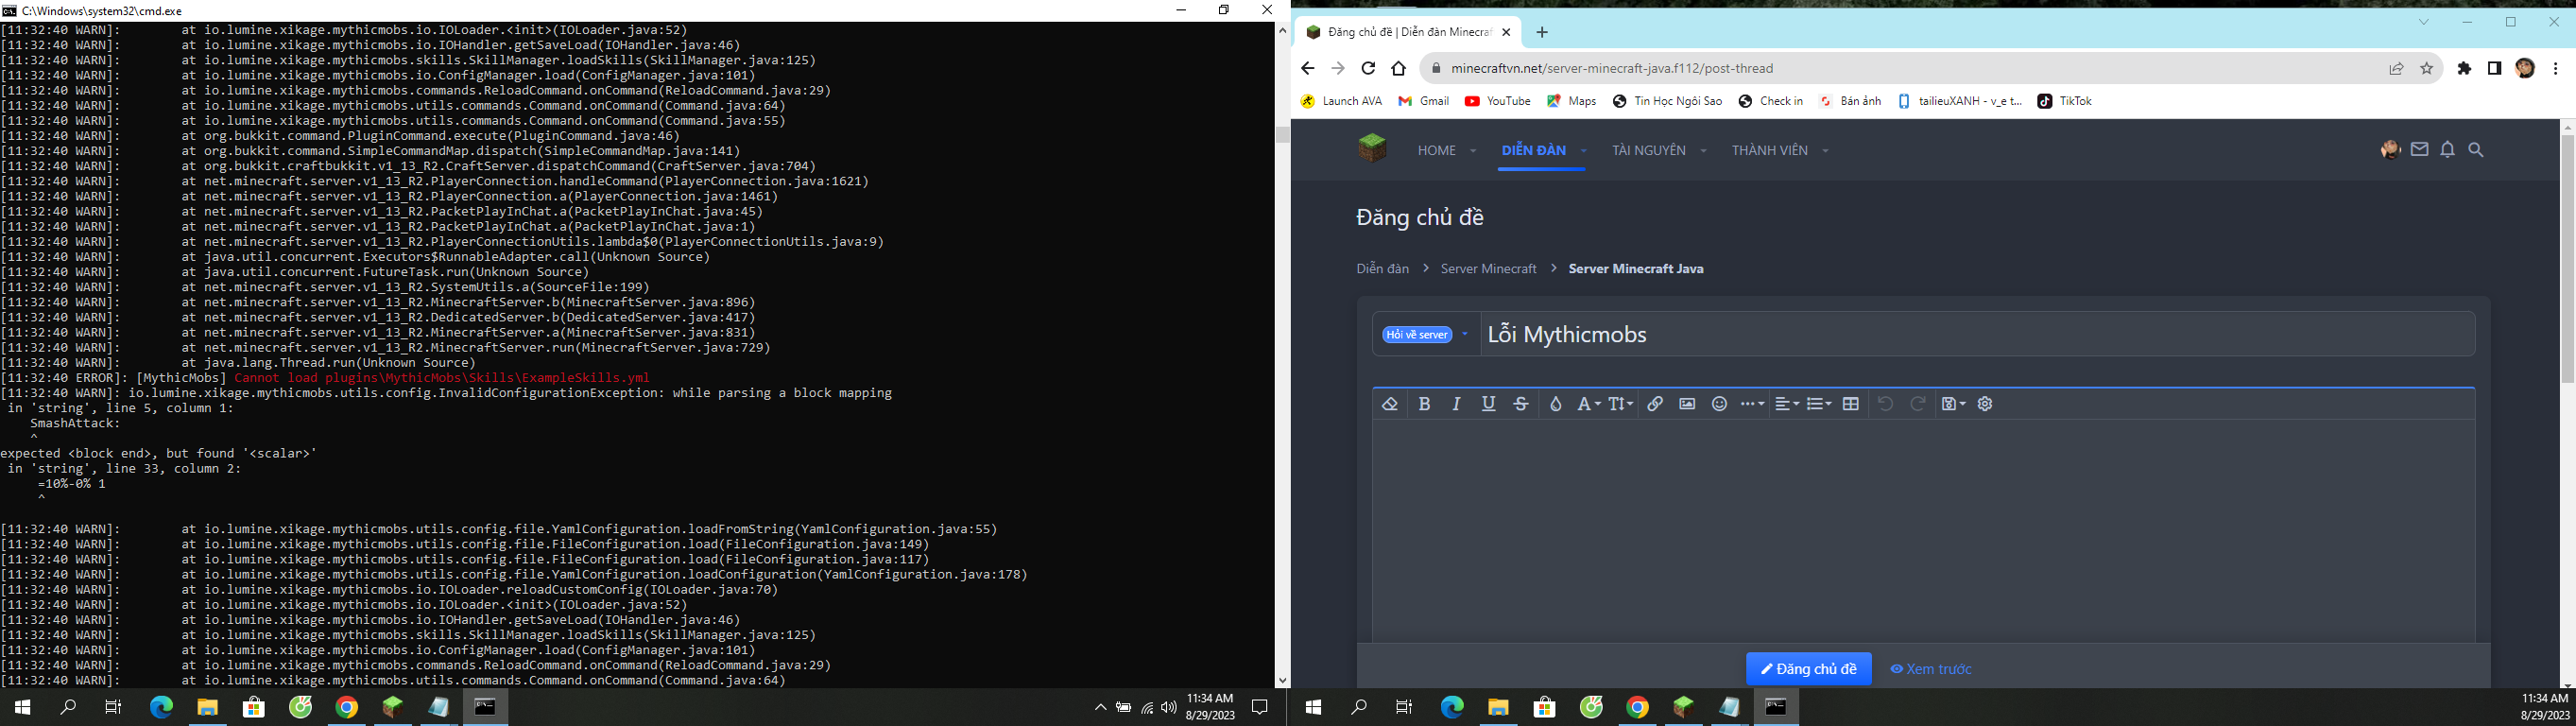This screenshot has height=726, width=2576.
Task: Open forum alerts bell icon
Action: pyautogui.click(x=2447, y=150)
